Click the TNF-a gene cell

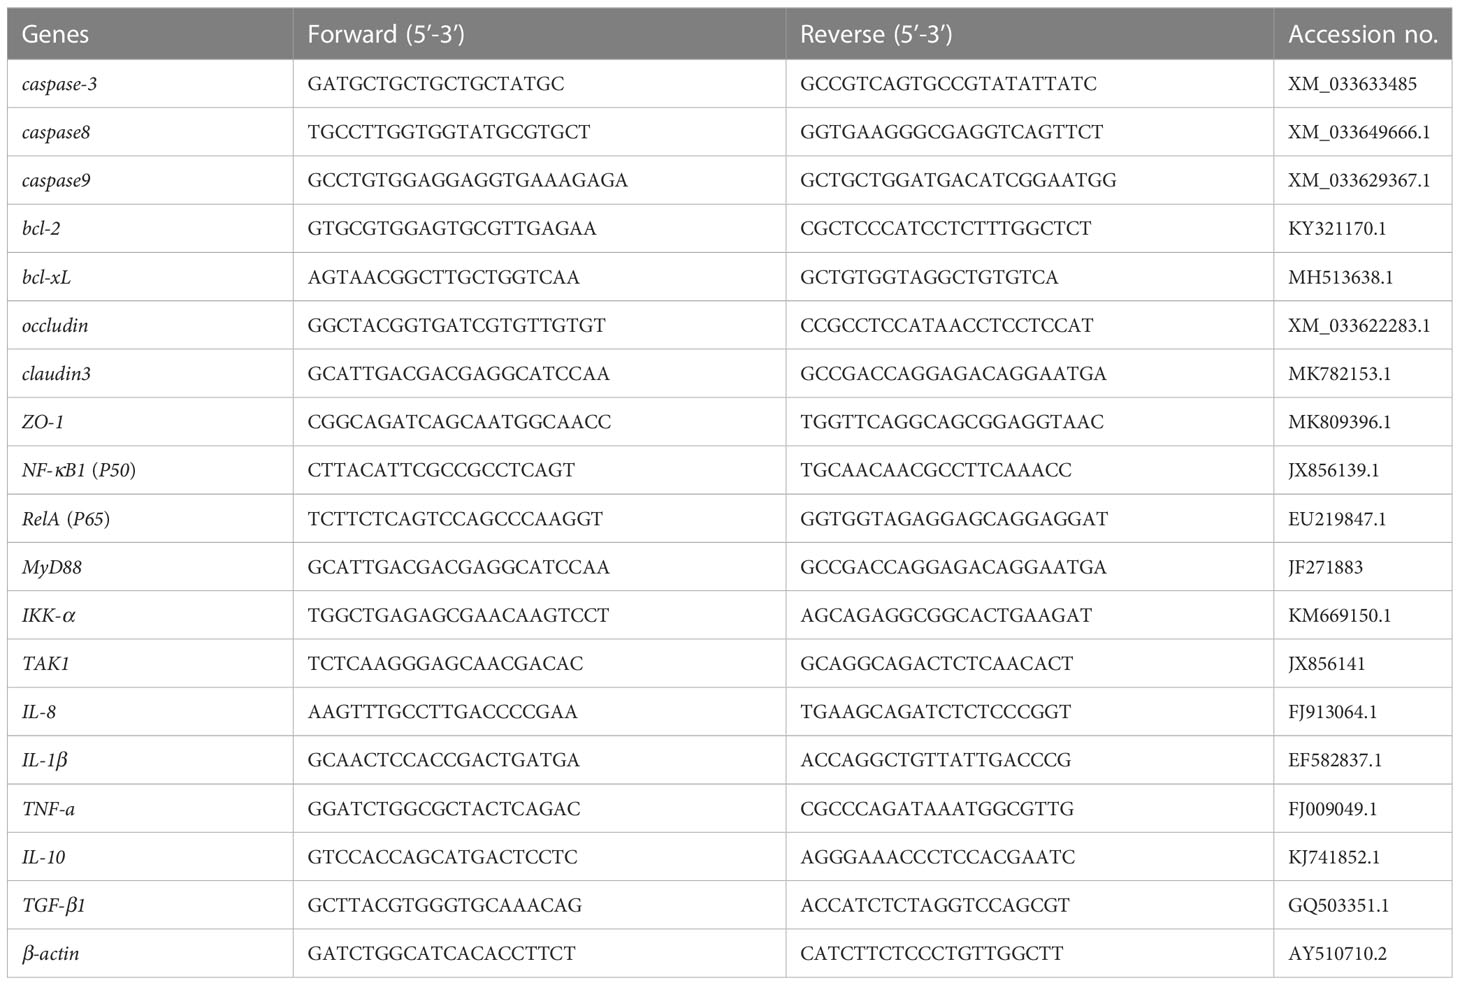48,809
